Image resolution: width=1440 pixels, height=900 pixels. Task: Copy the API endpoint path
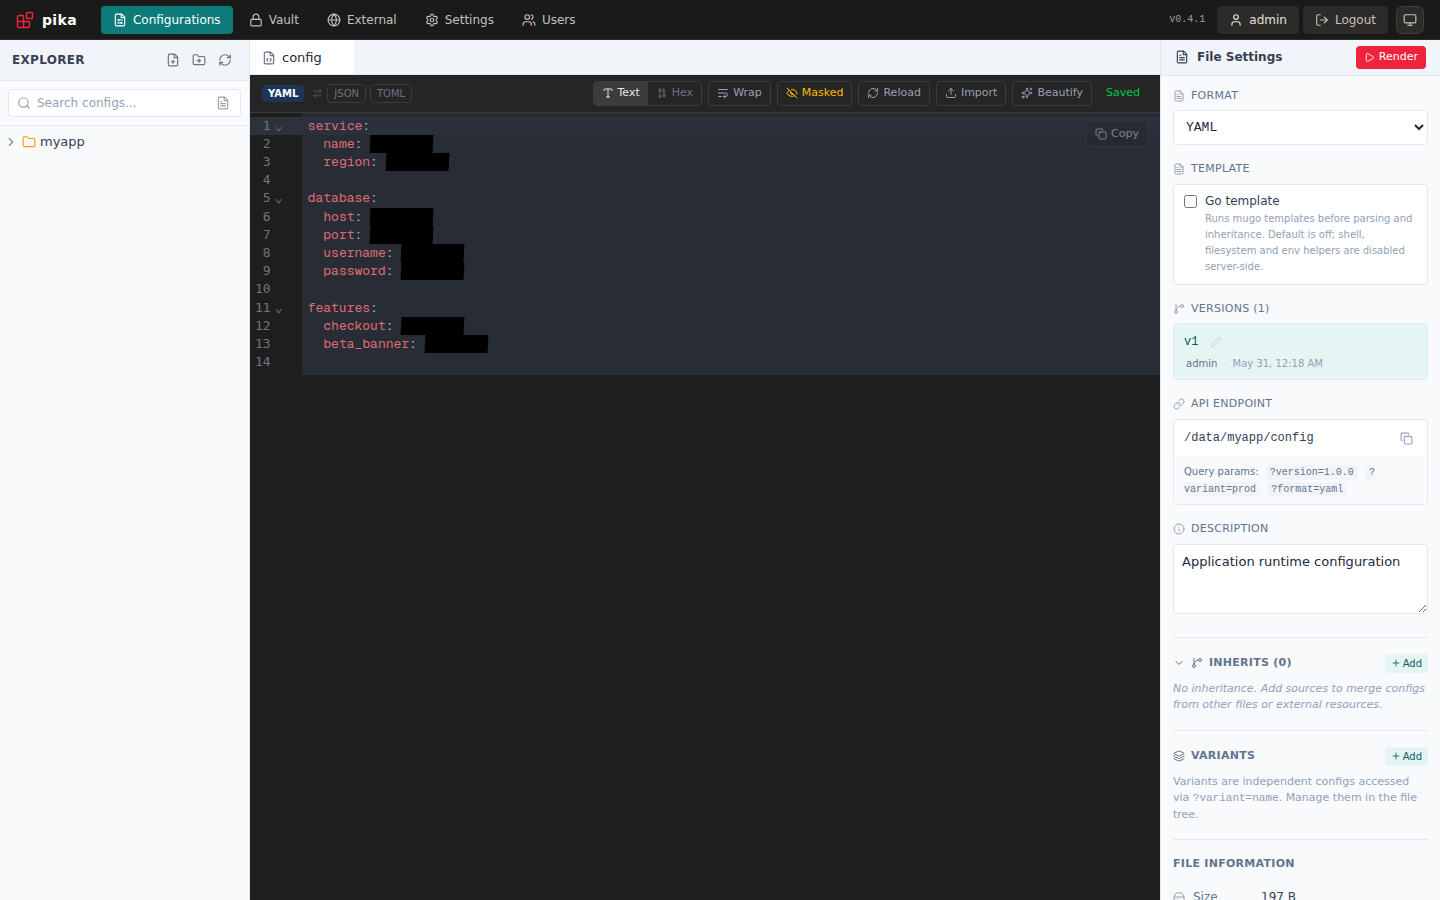[1406, 438]
